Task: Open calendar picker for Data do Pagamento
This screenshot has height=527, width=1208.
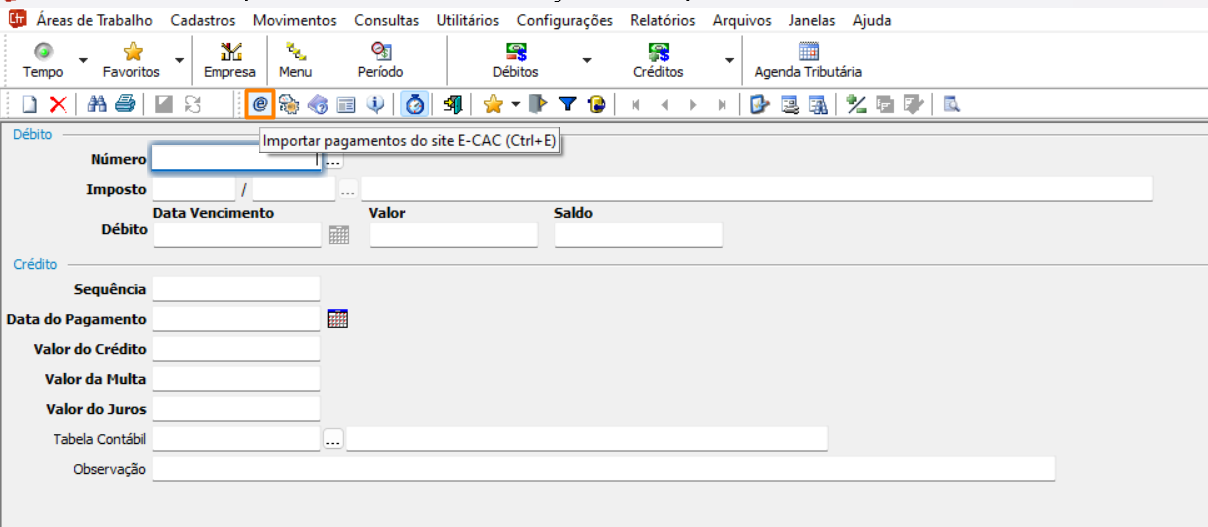Action: [337, 319]
